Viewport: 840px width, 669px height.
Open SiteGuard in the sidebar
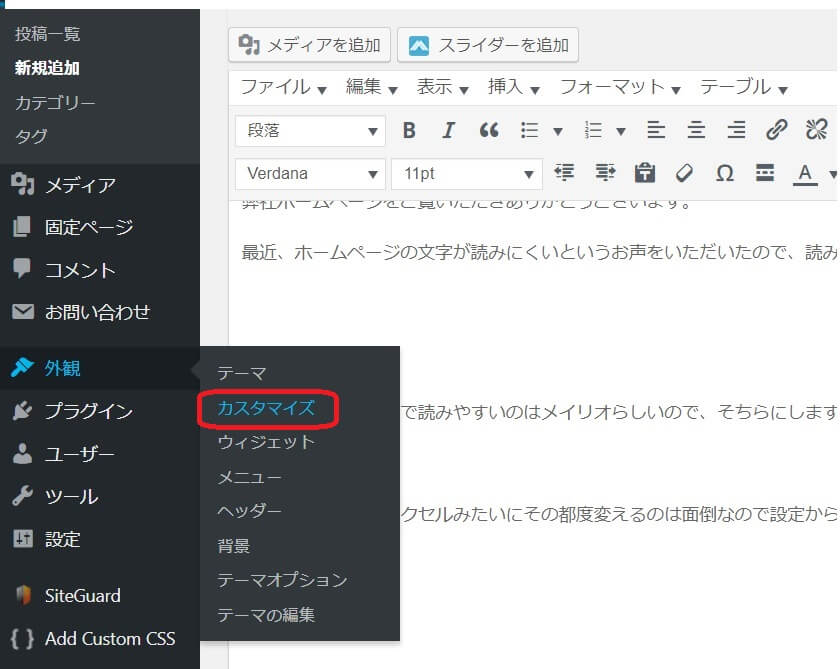point(100,596)
